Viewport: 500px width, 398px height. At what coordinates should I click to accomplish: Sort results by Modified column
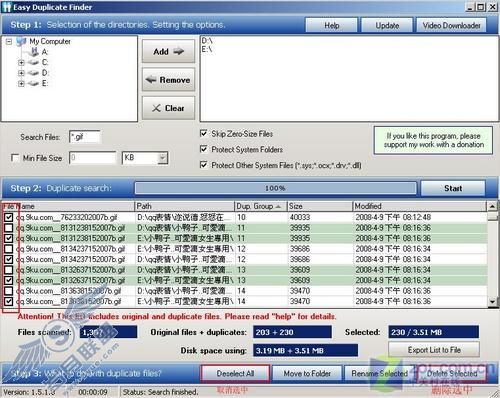419,206
